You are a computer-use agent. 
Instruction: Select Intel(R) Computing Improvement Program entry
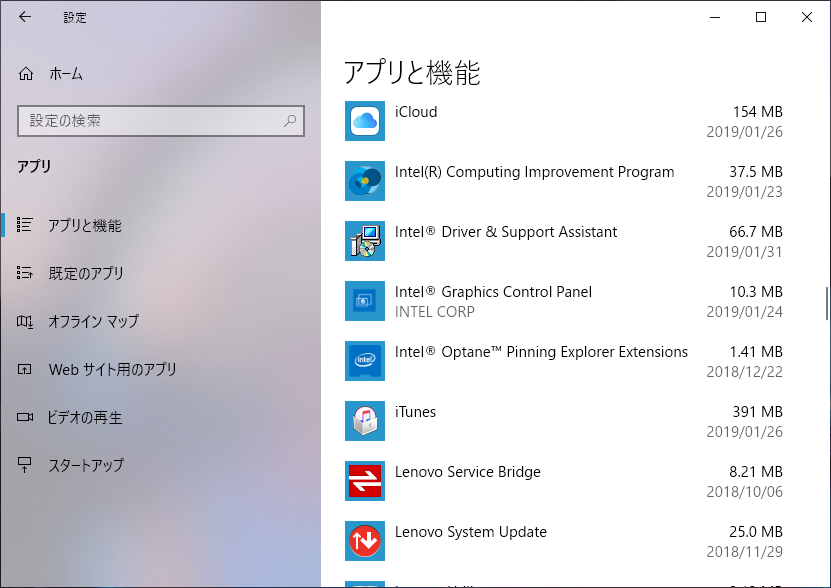coord(534,172)
